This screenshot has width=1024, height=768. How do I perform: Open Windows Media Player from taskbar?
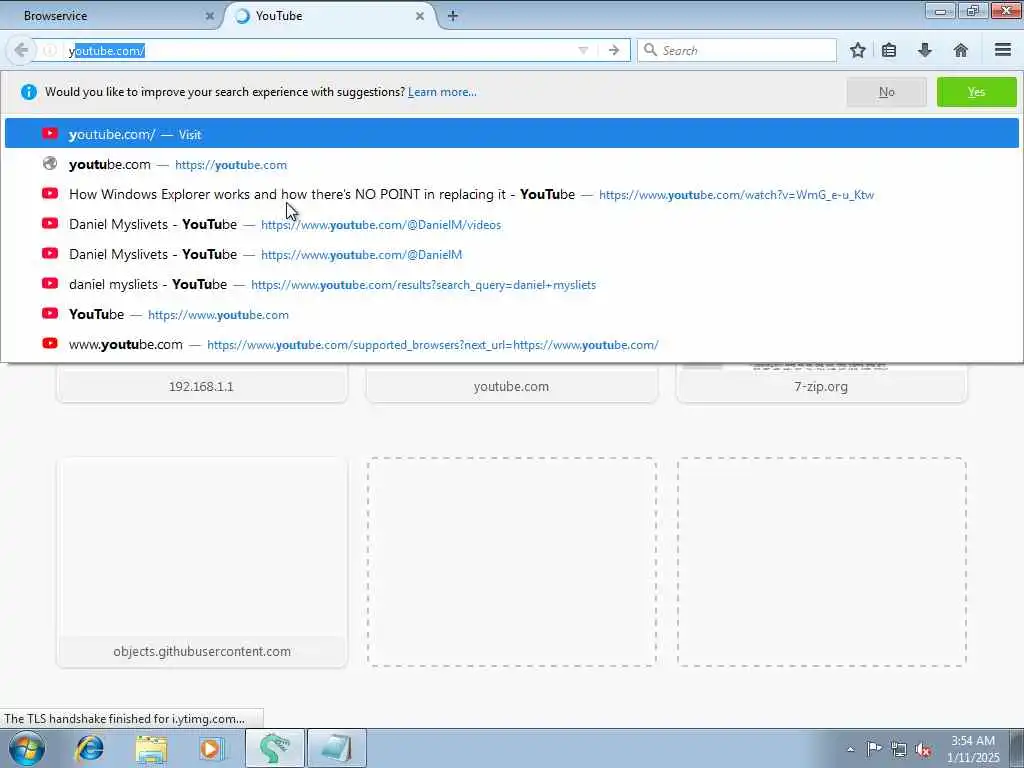[x=212, y=748]
